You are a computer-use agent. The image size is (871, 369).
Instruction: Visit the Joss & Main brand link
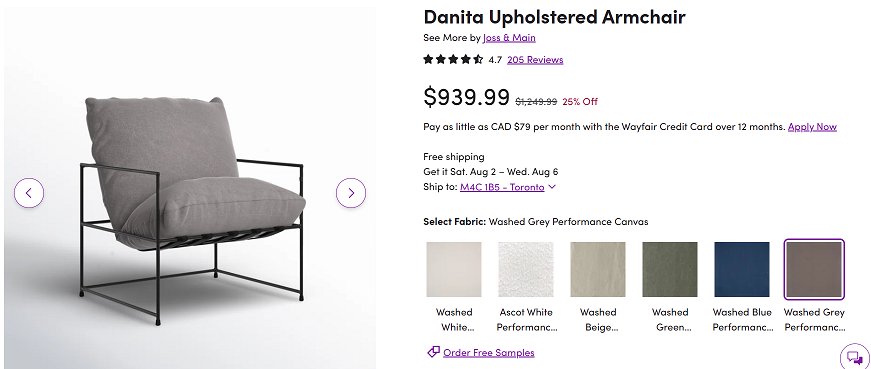(509, 37)
